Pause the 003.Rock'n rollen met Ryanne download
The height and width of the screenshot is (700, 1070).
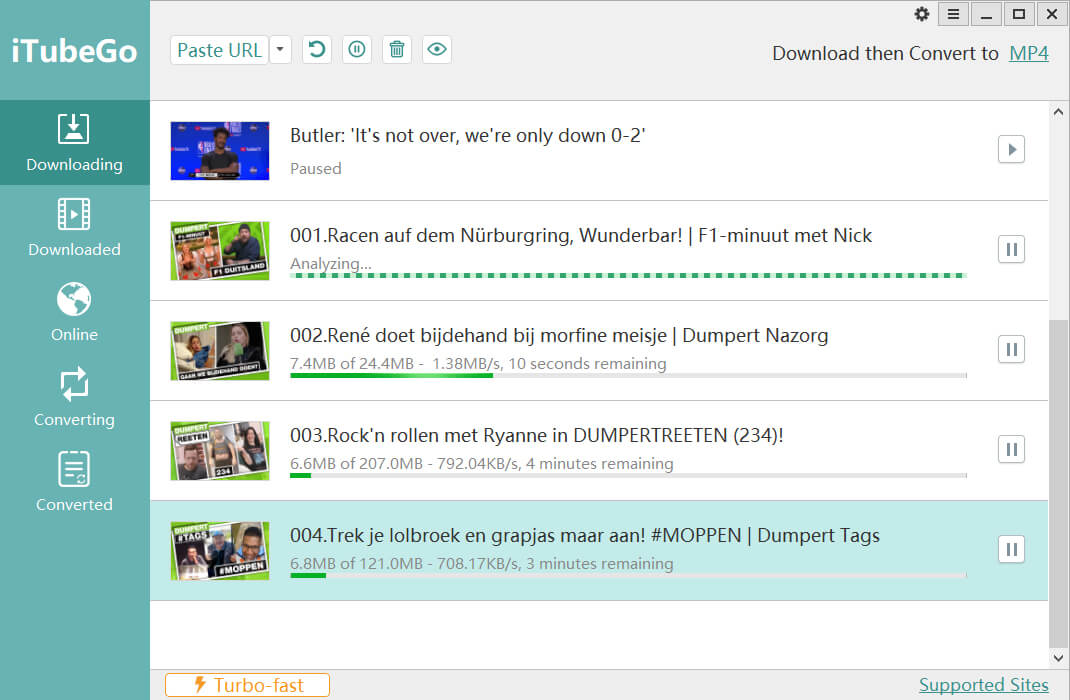tap(1011, 450)
